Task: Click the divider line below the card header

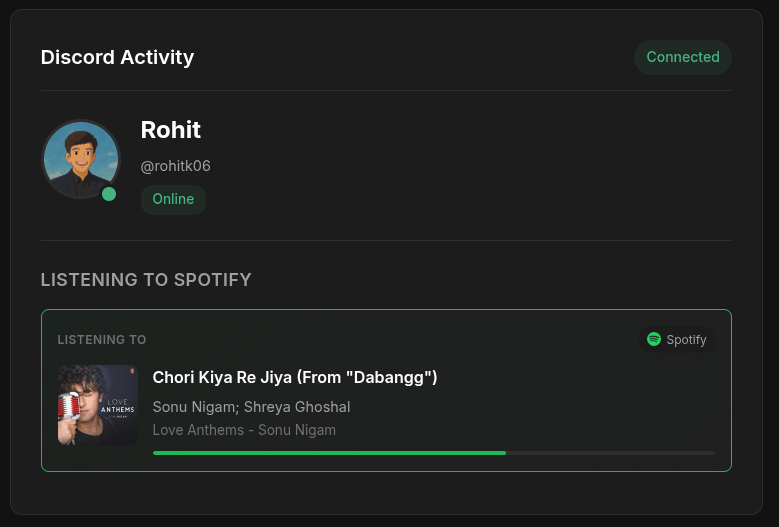Action: [x=386, y=91]
